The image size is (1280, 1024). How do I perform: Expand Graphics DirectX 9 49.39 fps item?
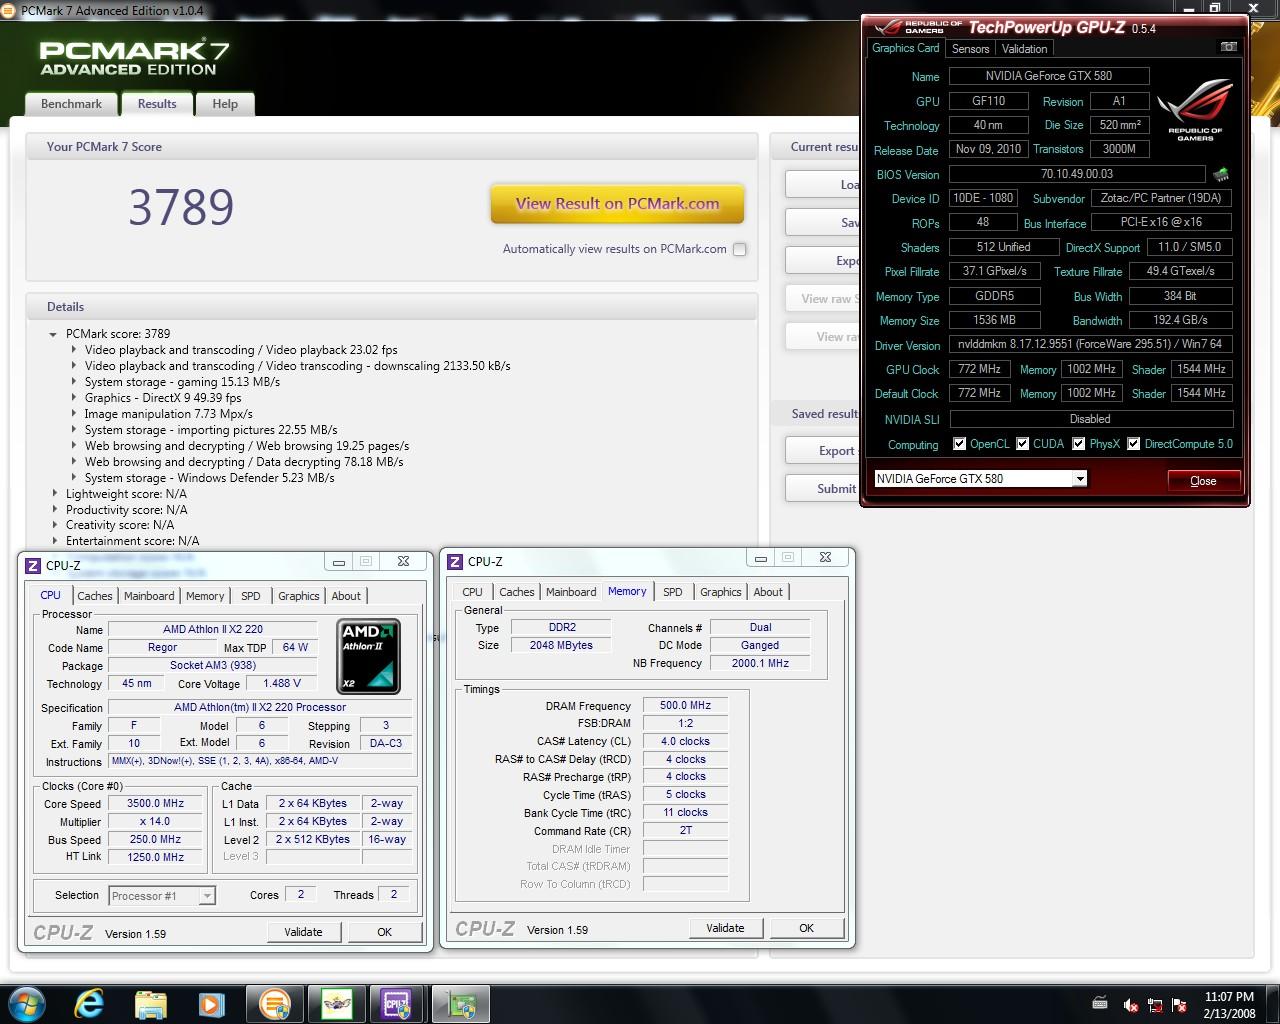click(73, 398)
